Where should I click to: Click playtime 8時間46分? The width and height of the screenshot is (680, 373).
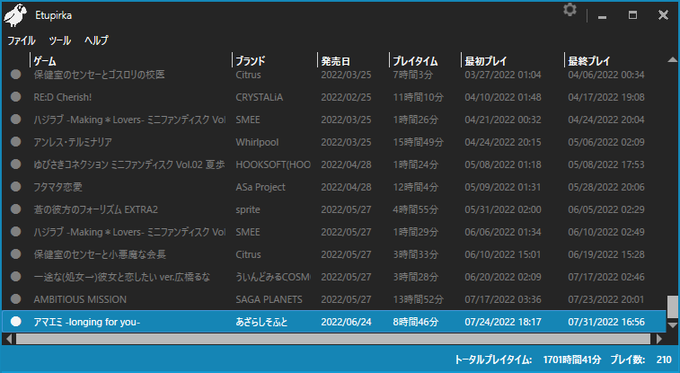(415, 322)
